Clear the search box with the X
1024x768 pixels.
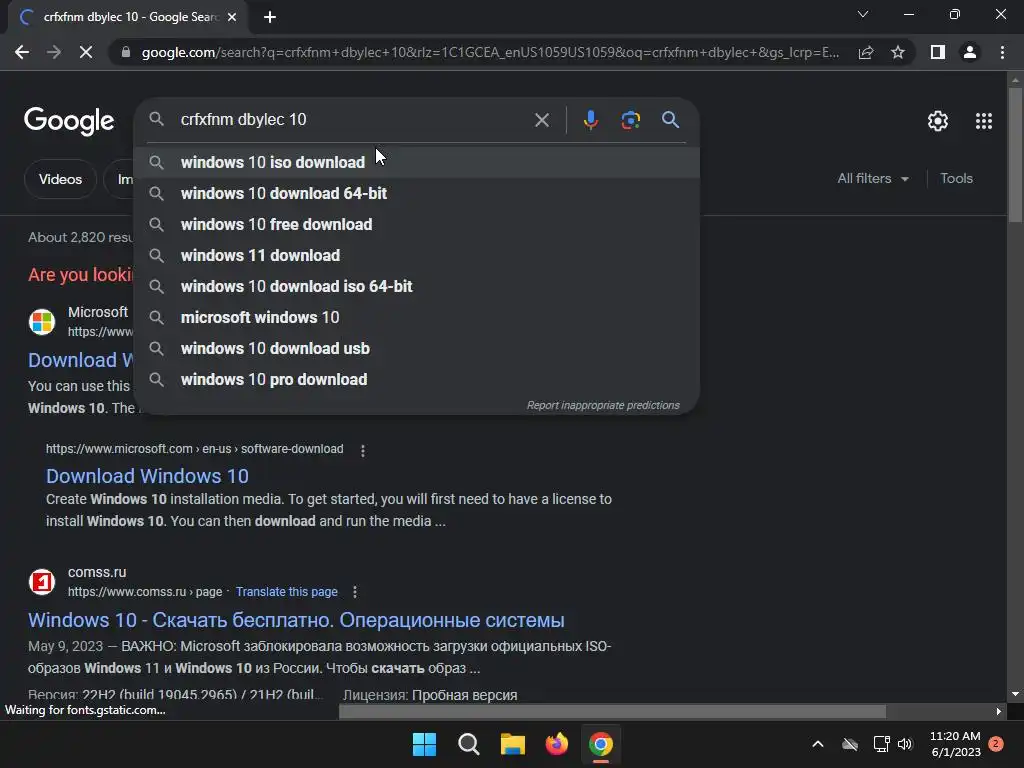coord(541,120)
